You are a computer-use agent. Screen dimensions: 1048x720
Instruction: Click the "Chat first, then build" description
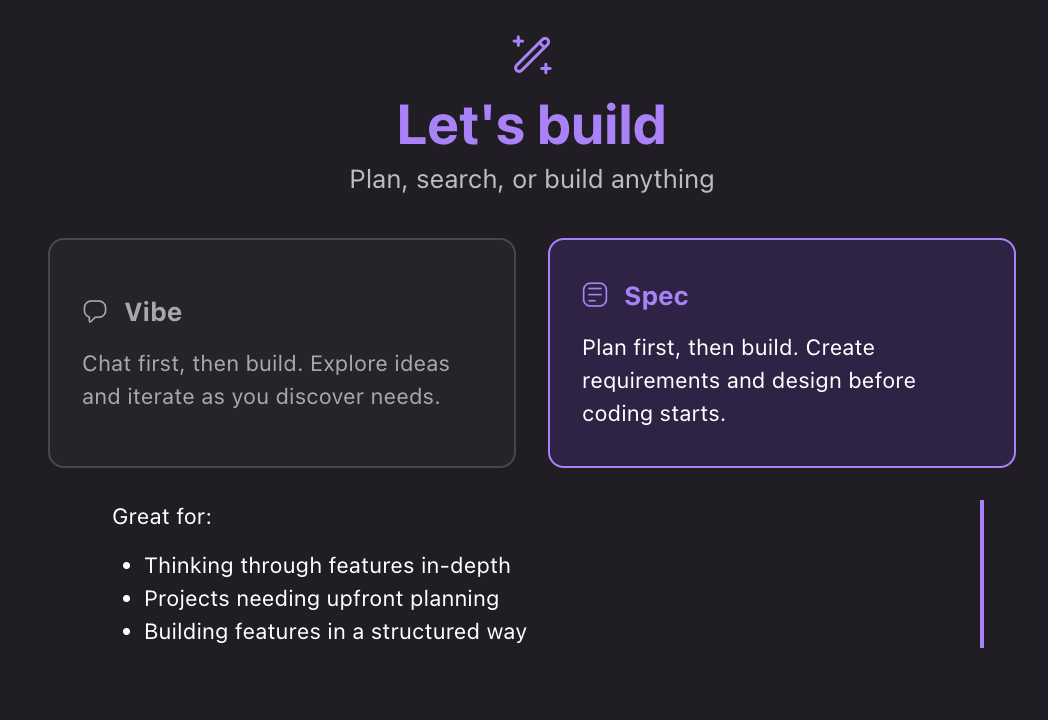click(x=265, y=363)
